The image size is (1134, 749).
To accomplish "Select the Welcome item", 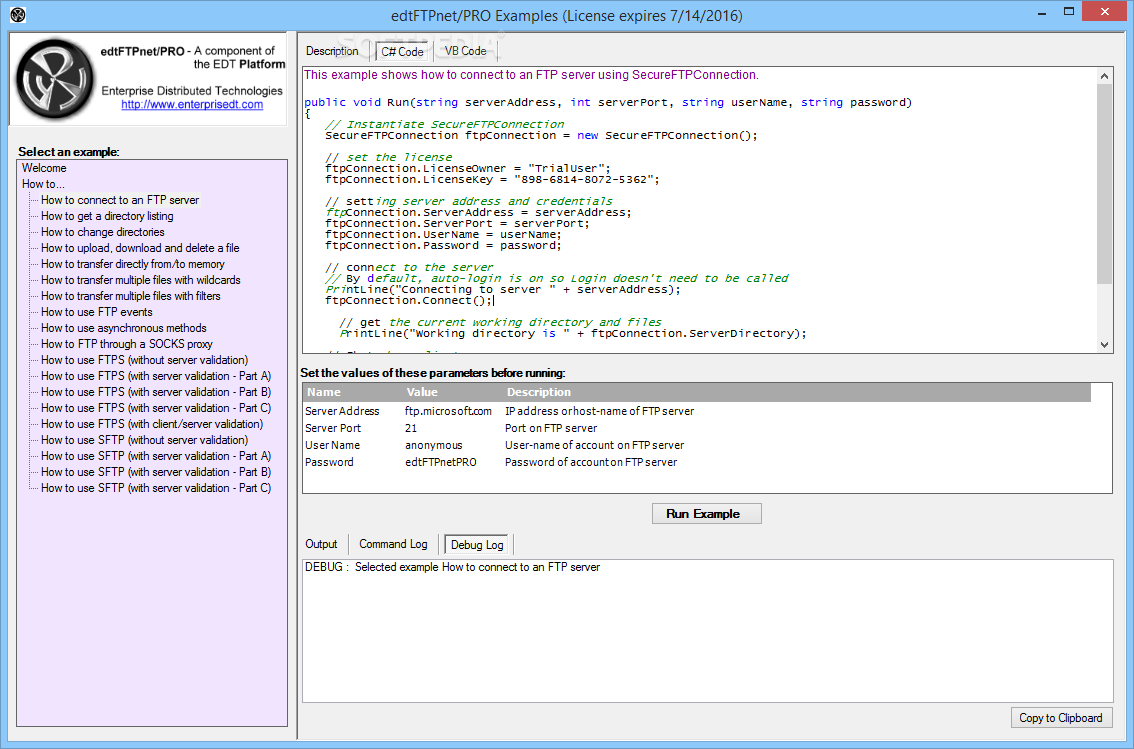I will [44, 168].
